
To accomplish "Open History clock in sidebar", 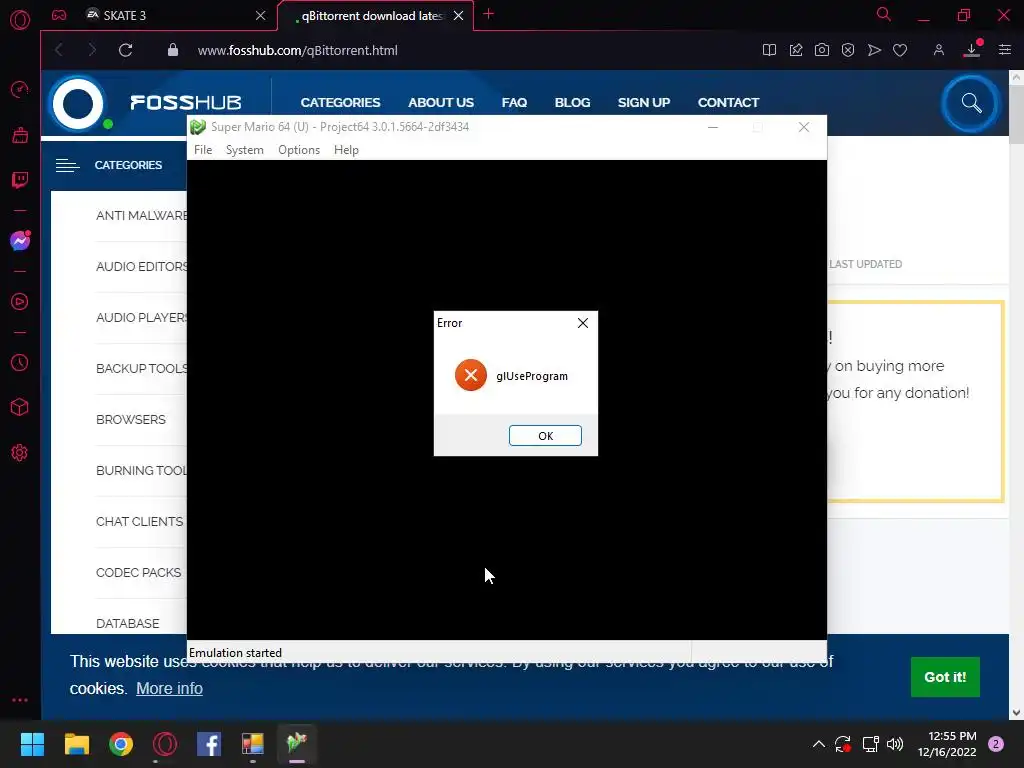I will (x=20, y=362).
